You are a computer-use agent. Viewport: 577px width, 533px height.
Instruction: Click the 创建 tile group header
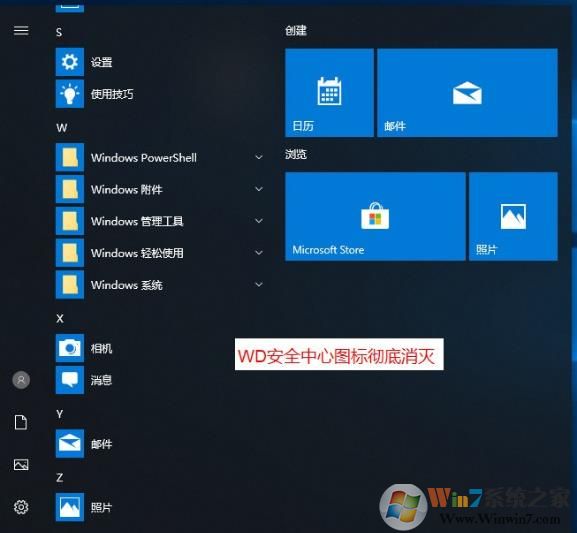[296, 31]
